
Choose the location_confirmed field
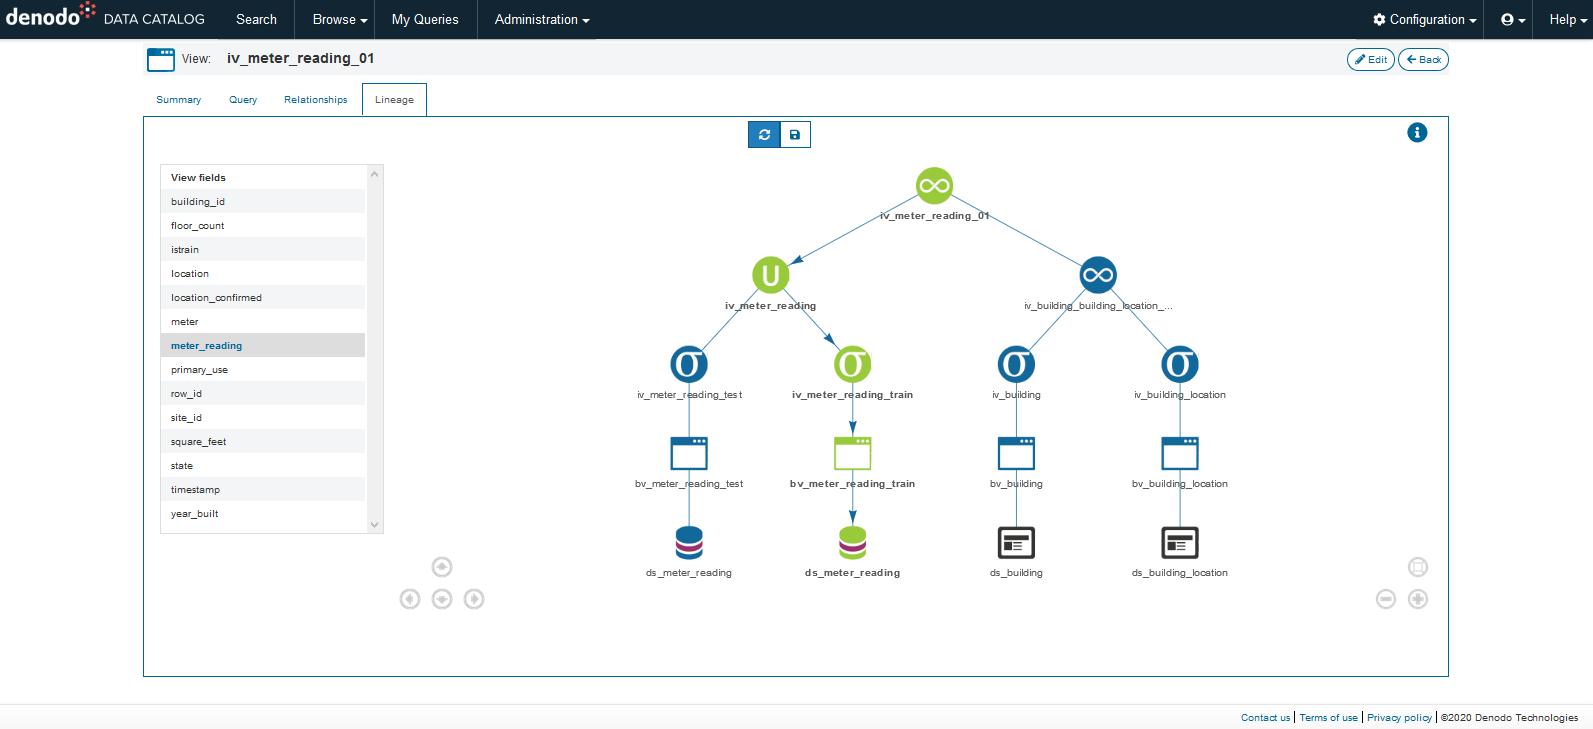(263, 297)
